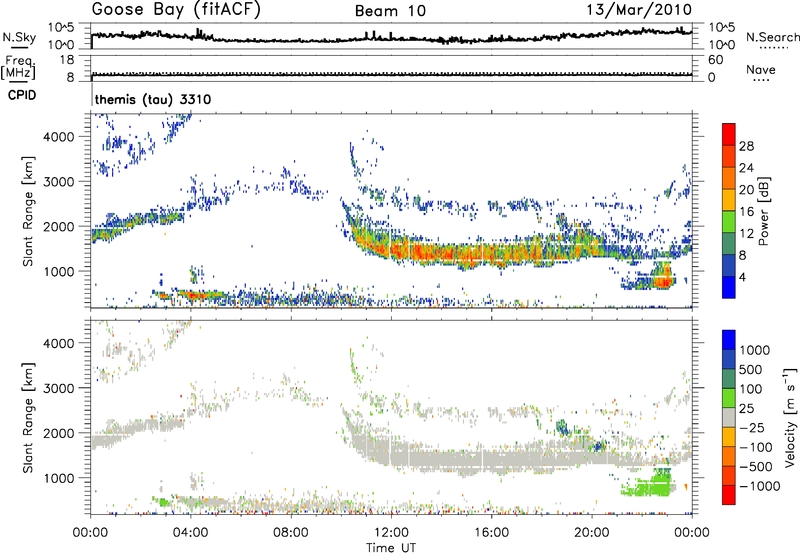Click the "N.Search" legend label

(x=772, y=37)
